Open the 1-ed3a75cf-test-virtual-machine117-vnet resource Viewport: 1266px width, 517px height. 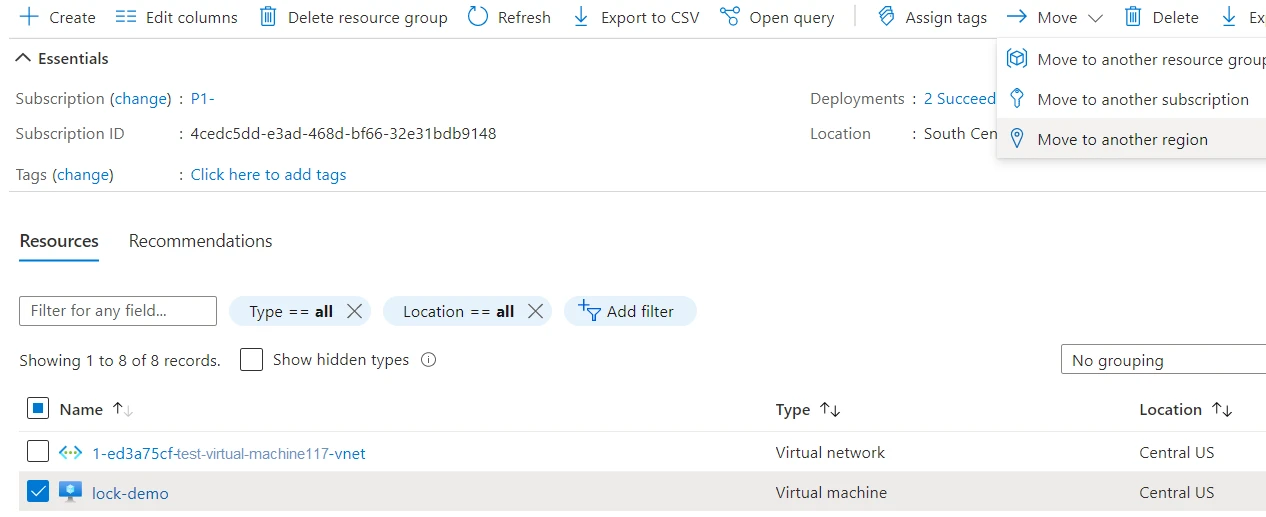click(229, 453)
